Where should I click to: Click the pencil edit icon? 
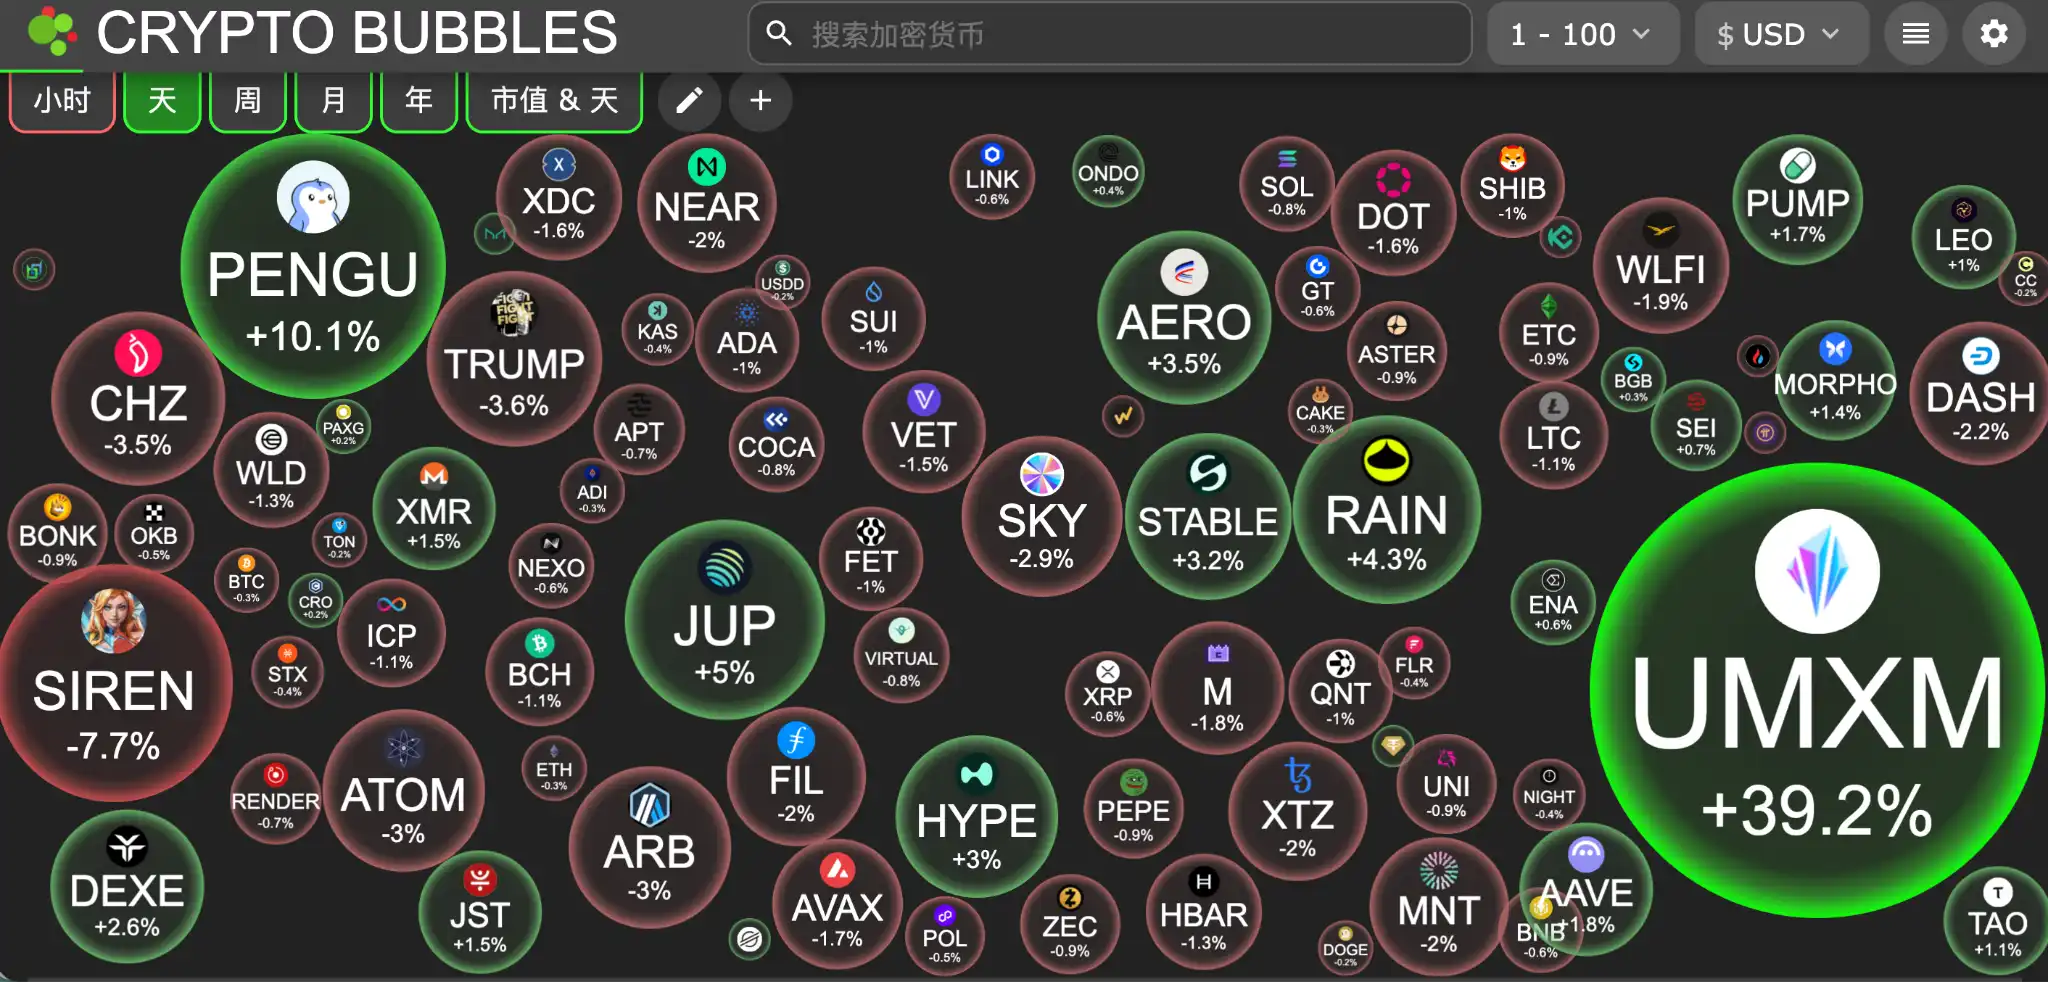689,100
